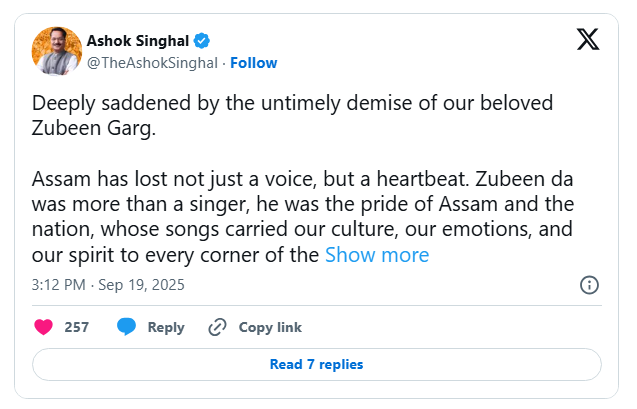Open the info circle icon
Viewport: 637px width, 409px height.
click(590, 285)
